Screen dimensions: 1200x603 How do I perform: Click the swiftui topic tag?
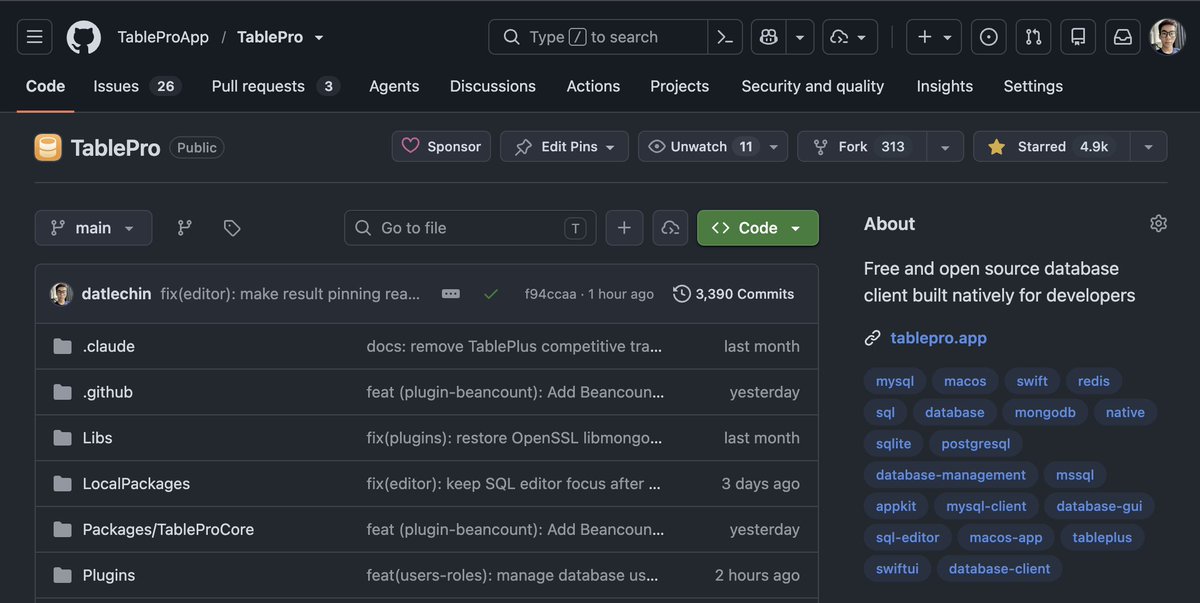897,568
